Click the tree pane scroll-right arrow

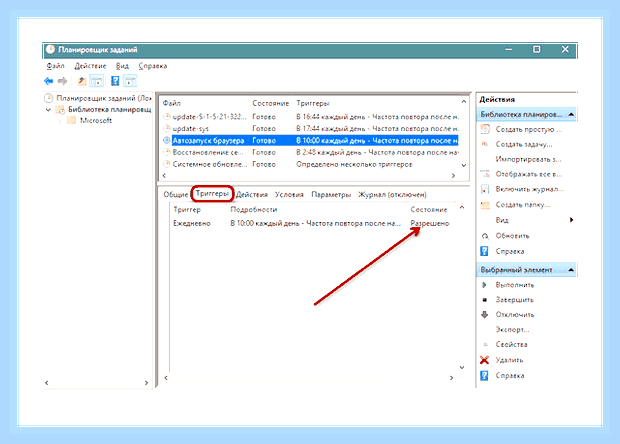point(146,383)
